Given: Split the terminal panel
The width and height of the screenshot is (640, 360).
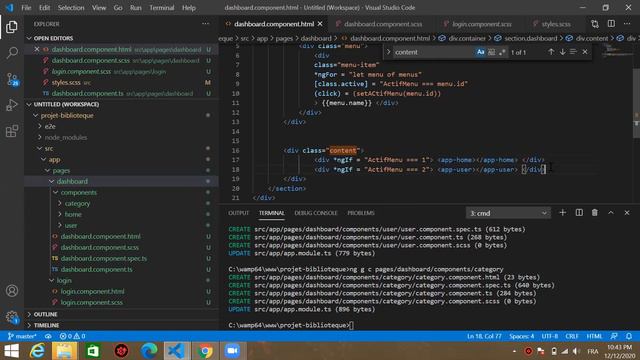Looking at the screenshot, I should click(x=579, y=213).
